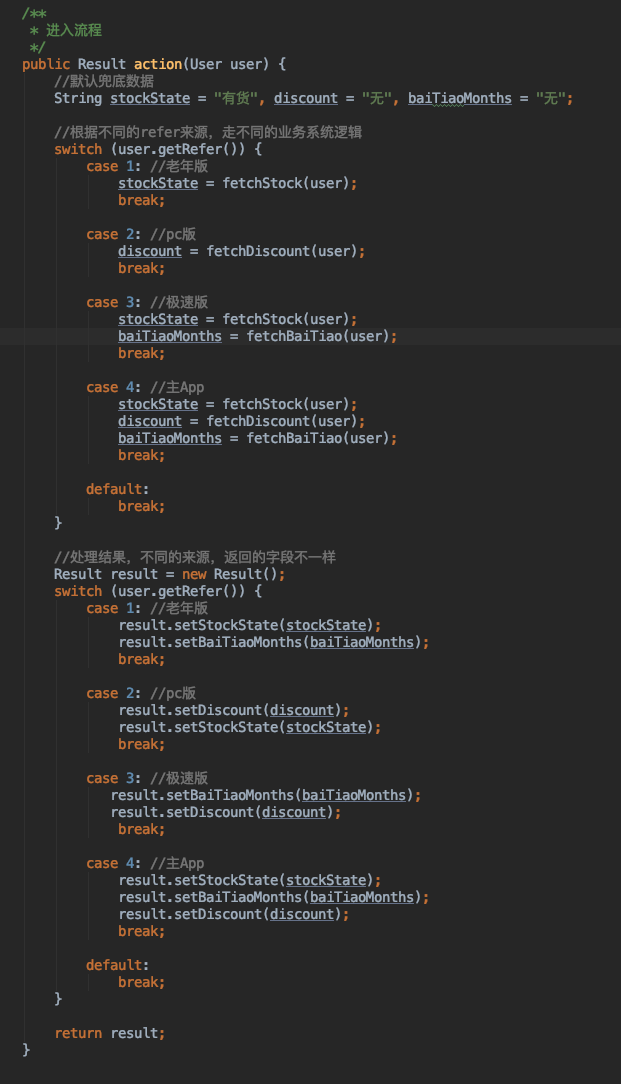Click the "public" keyword of the method

(x=46, y=64)
